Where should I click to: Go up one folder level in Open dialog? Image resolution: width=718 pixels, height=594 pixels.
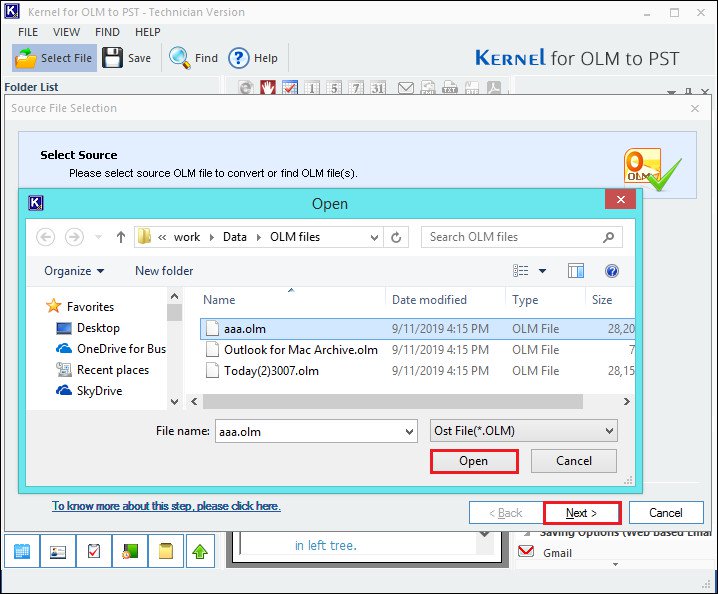tap(120, 237)
